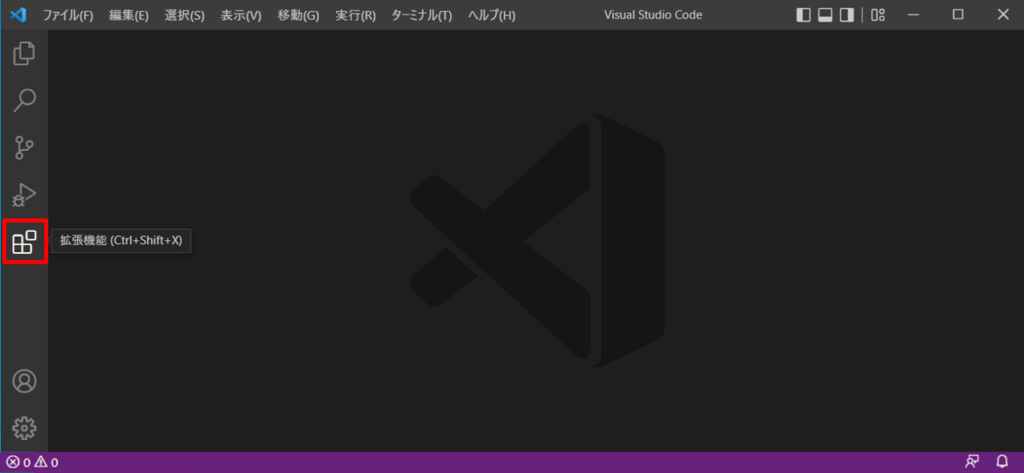1024x473 pixels.
Task: Toggle the primary side bar layout icon
Action: pyautogui.click(x=803, y=15)
